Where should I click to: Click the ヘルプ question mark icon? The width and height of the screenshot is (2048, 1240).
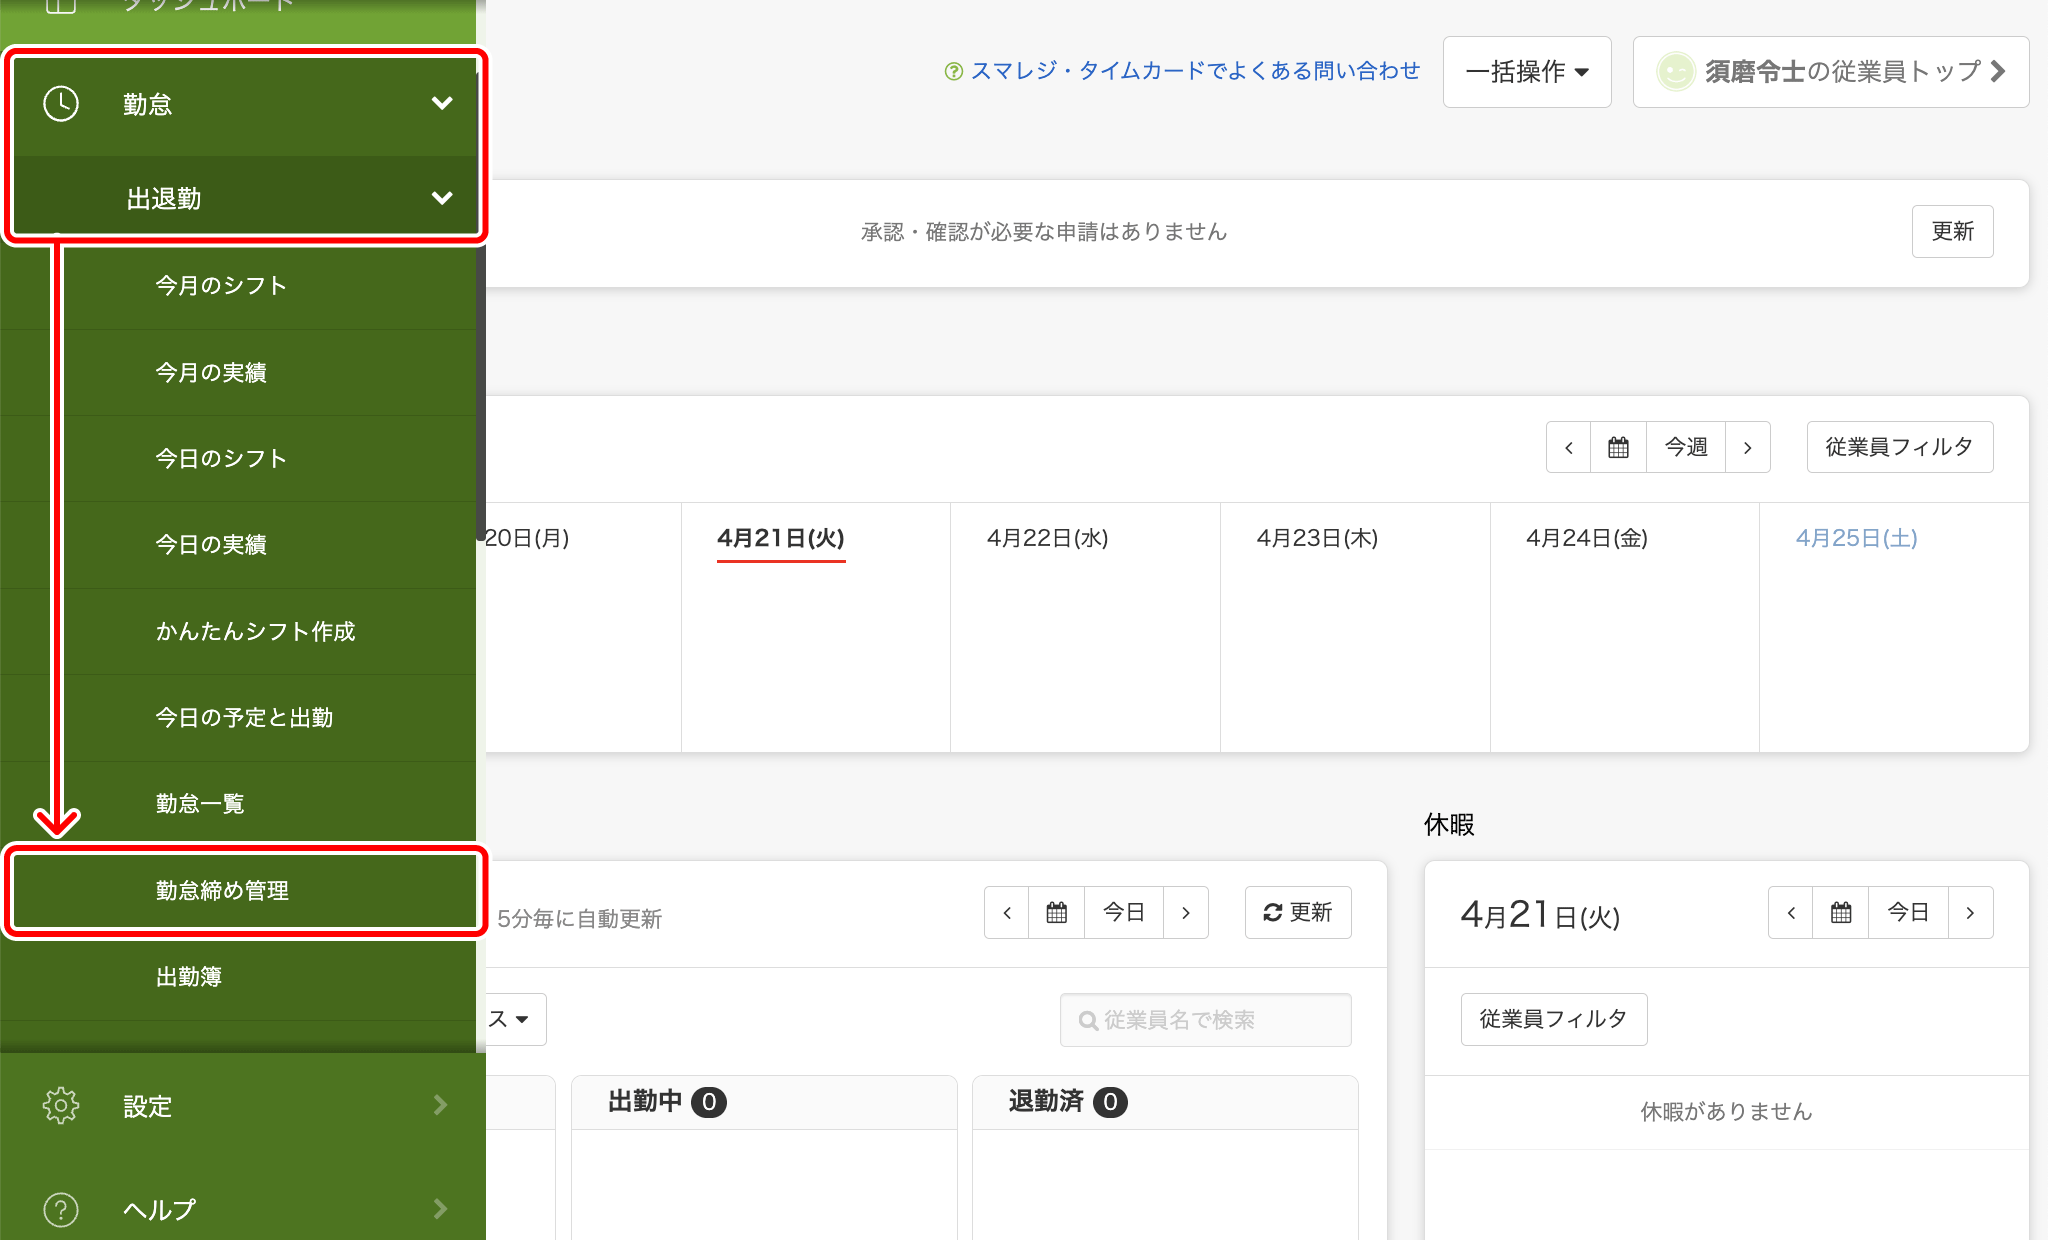(61, 1209)
